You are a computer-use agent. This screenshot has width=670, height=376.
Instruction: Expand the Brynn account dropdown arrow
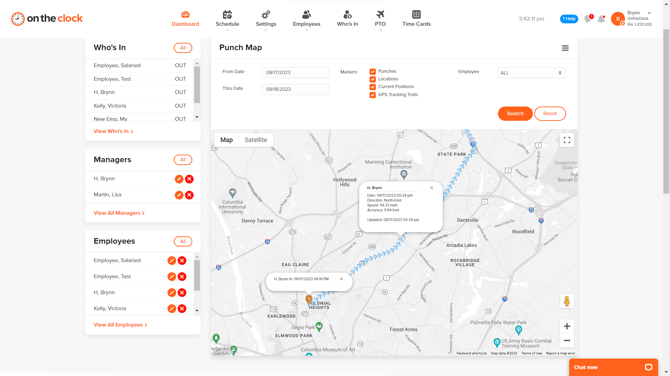(649, 13)
